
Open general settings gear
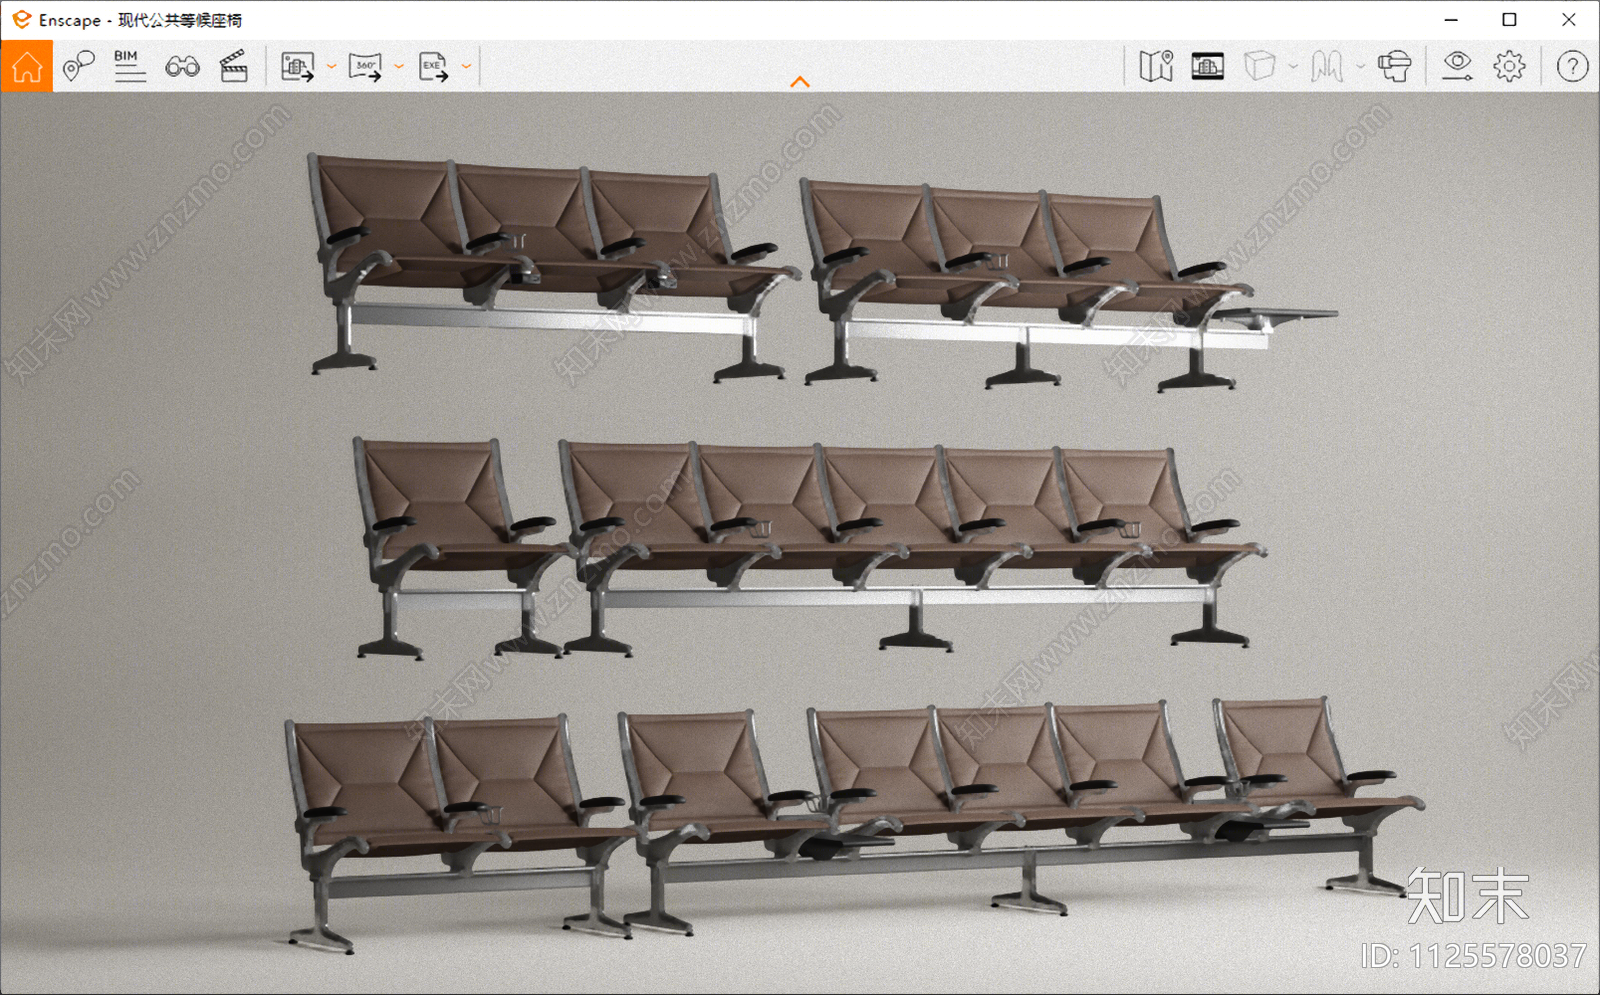[1510, 67]
